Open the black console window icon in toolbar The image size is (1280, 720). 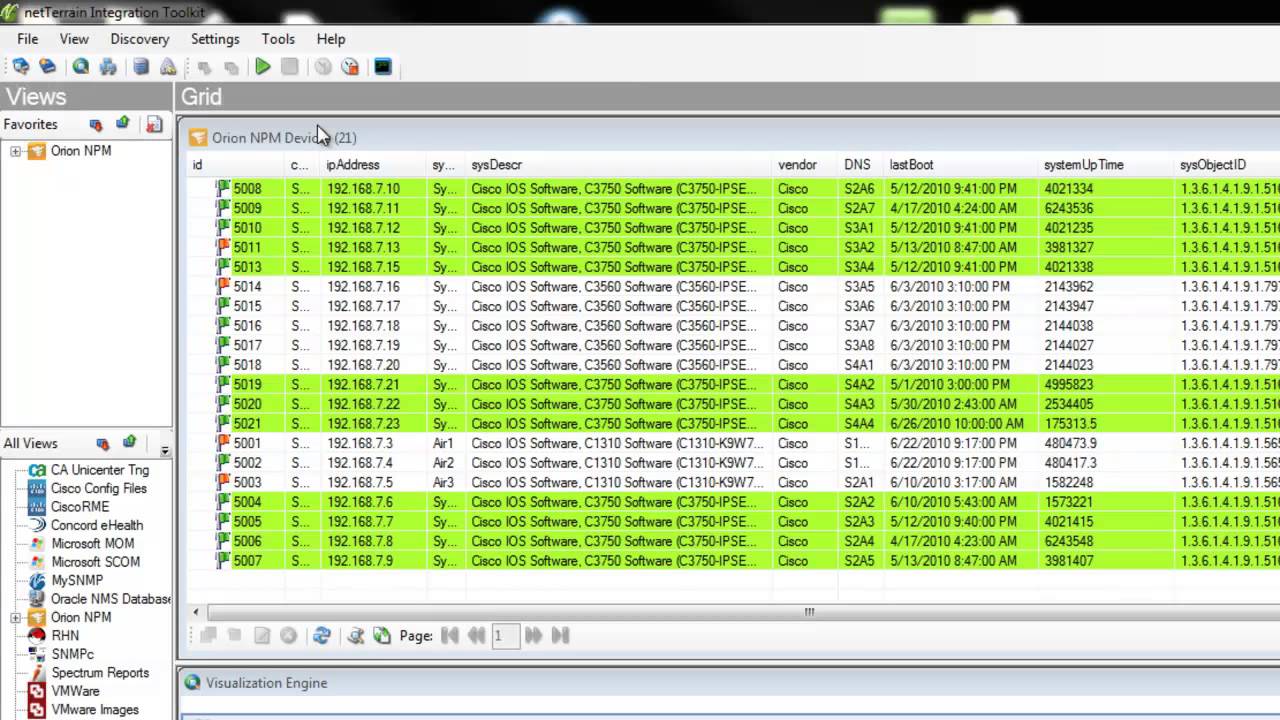click(383, 67)
